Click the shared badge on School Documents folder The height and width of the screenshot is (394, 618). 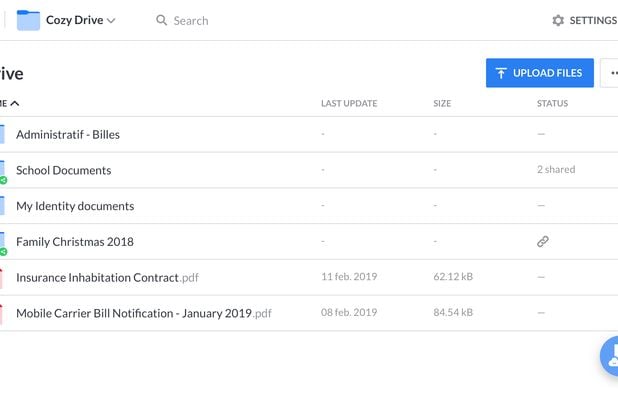[x=4, y=180]
